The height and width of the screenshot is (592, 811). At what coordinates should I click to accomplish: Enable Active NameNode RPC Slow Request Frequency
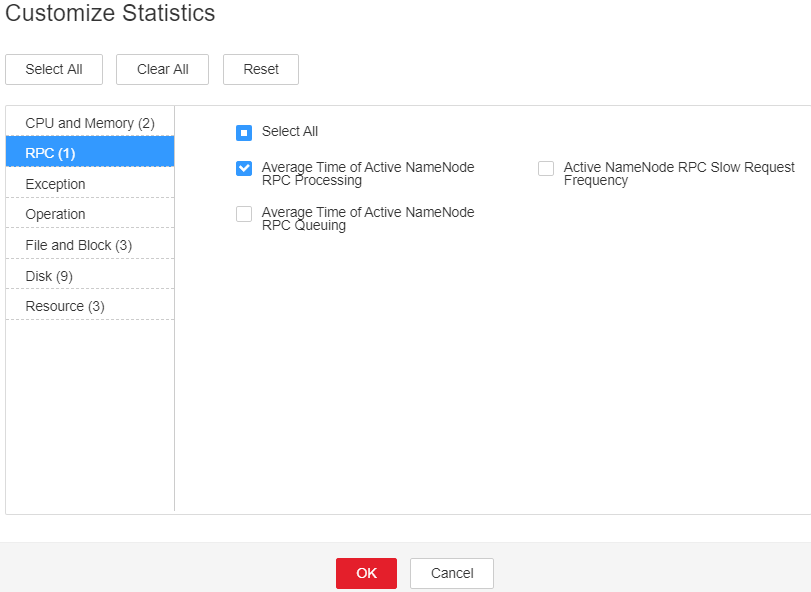(x=546, y=169)
